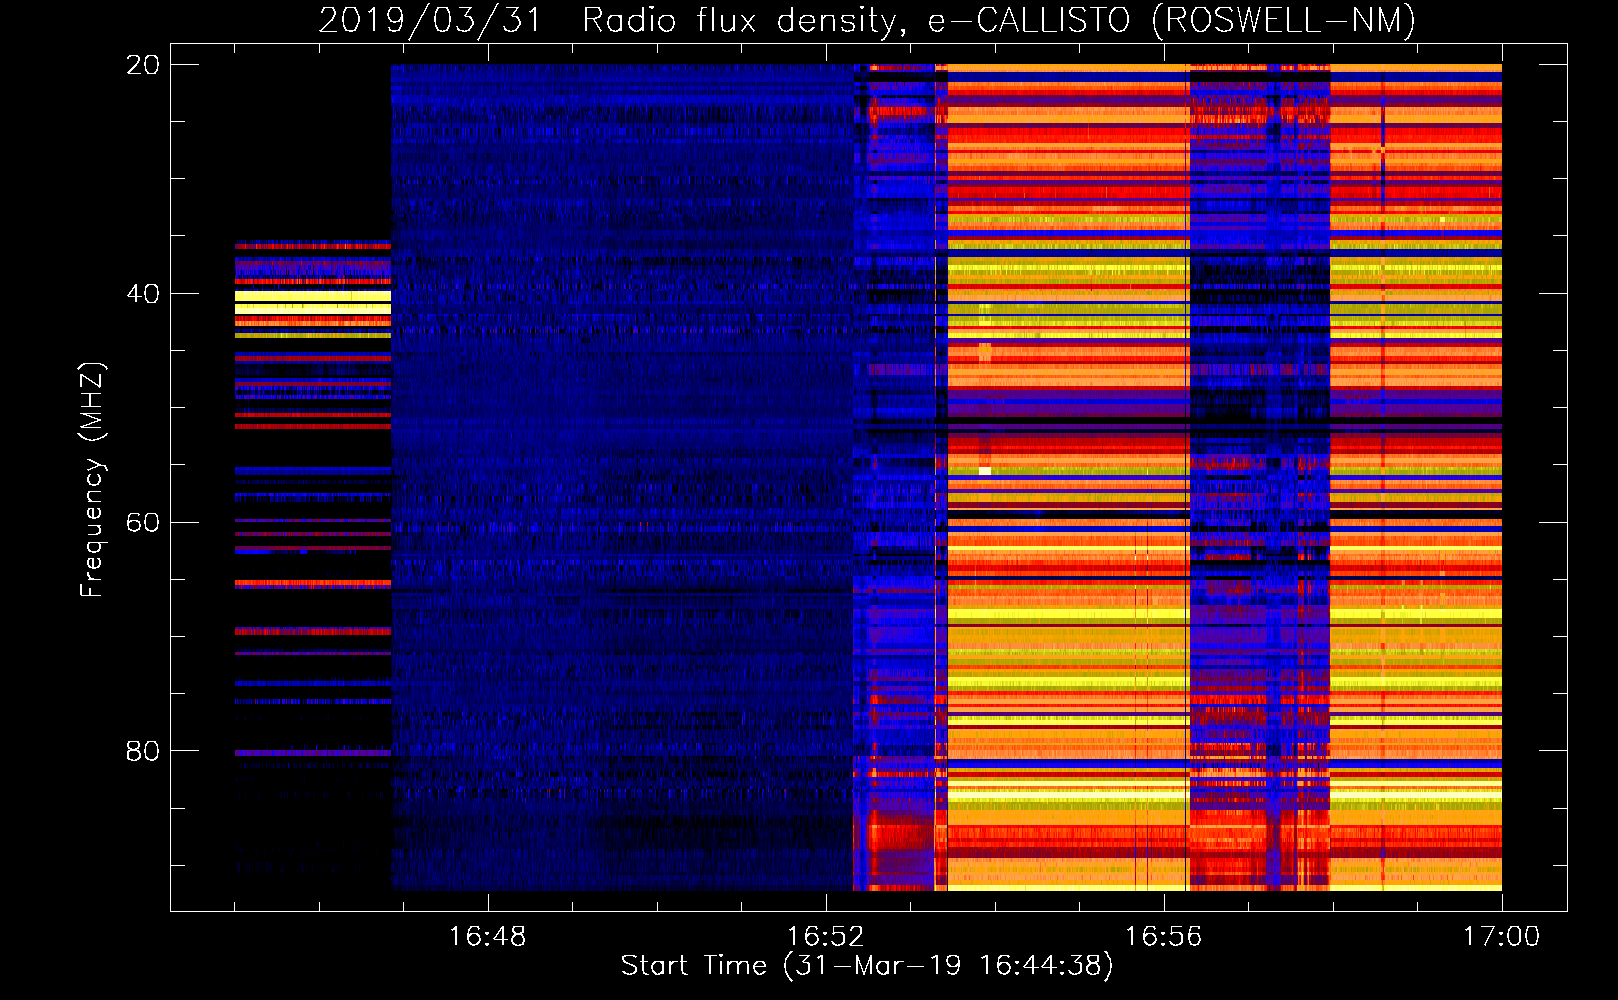Click the 16:48 time tick label
The height and width of the screenshot is (1000, 1618).
487,937
